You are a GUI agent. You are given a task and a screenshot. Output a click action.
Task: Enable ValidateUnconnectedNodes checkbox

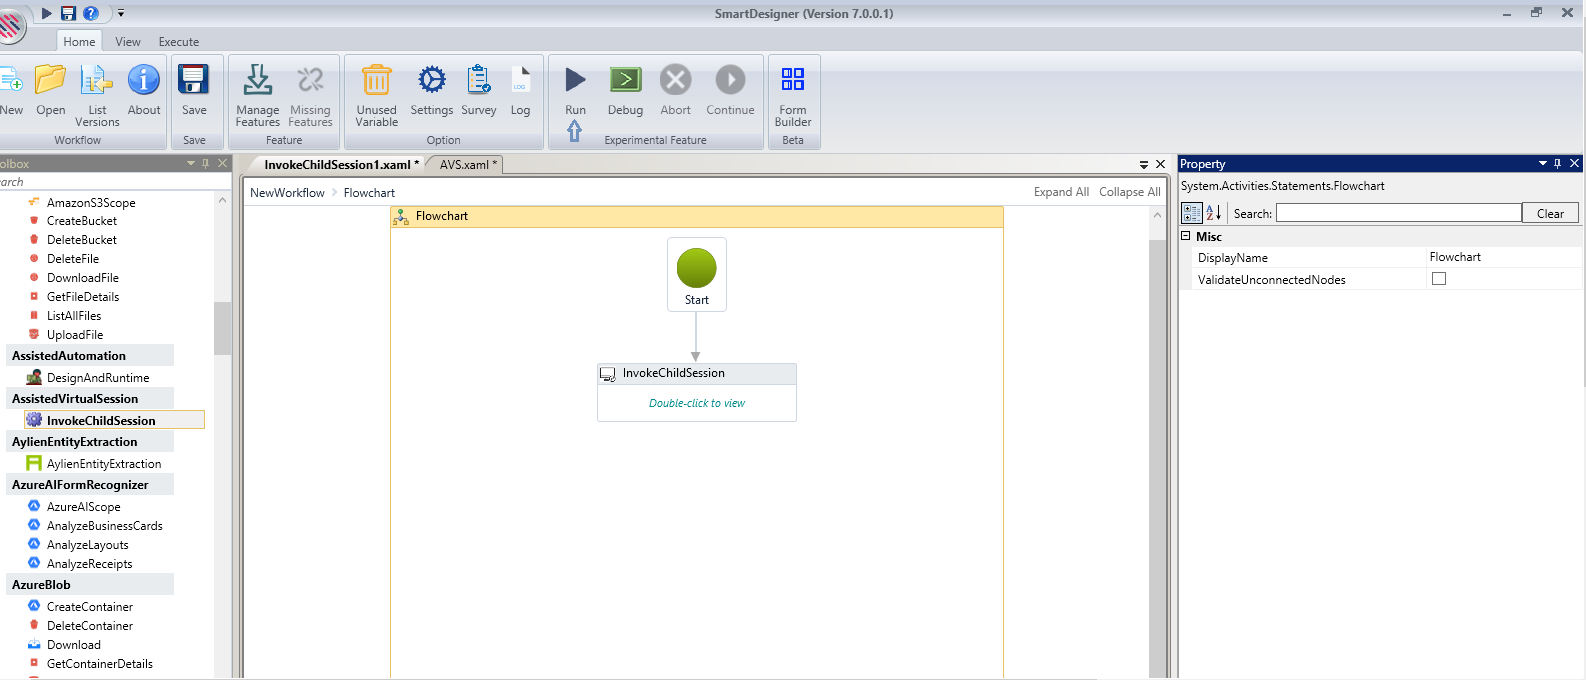click(x=1439, y=279)
